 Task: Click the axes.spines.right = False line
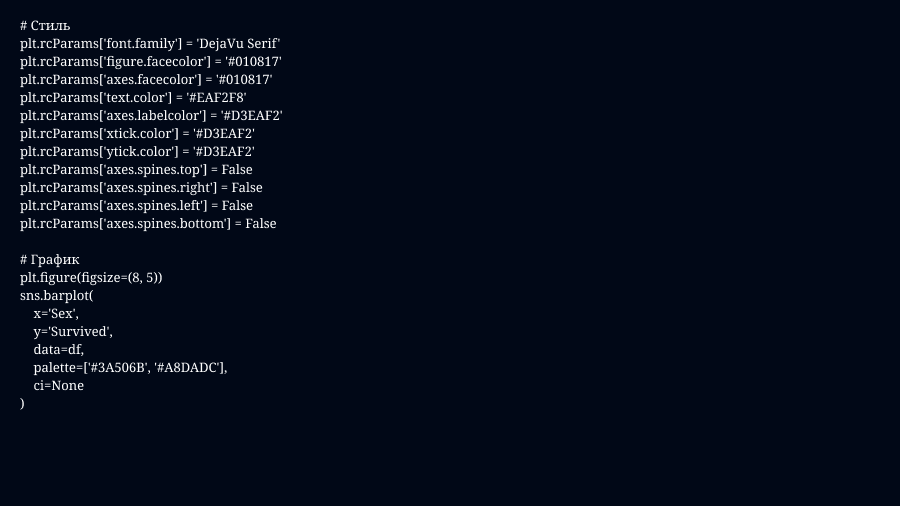141,187
